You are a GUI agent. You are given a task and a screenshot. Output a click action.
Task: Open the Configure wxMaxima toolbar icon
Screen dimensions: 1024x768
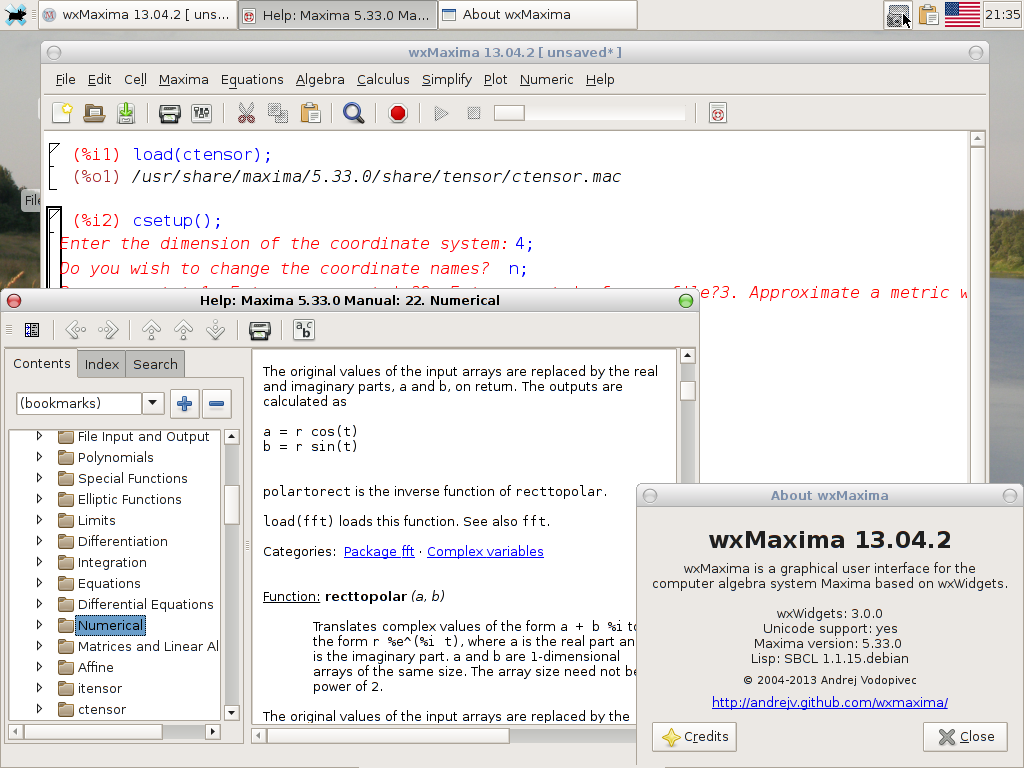pyautogui.click(x=202, y=113)
